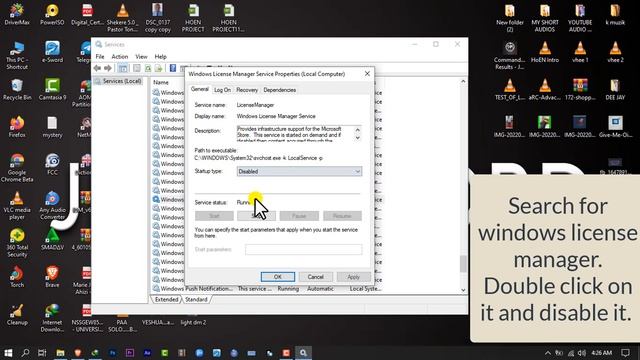640x360 pixels.
Task: Click the Resume button in service properties
Action: [x=342, y=216]
